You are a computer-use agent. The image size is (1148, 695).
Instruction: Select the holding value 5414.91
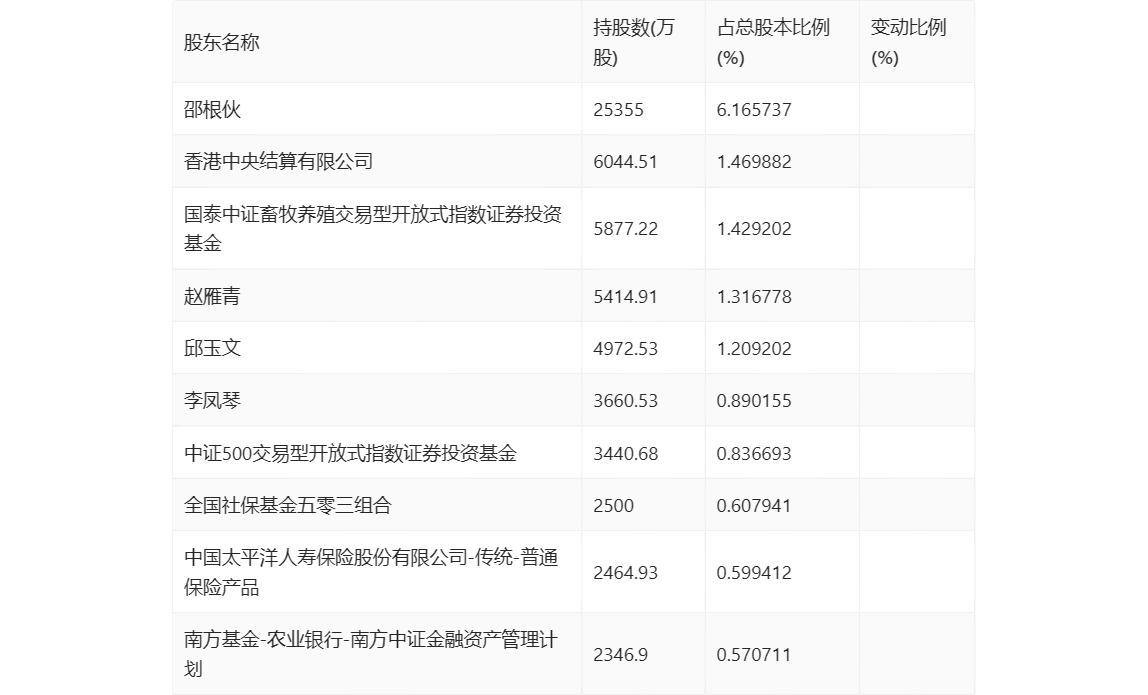point(625,297)
